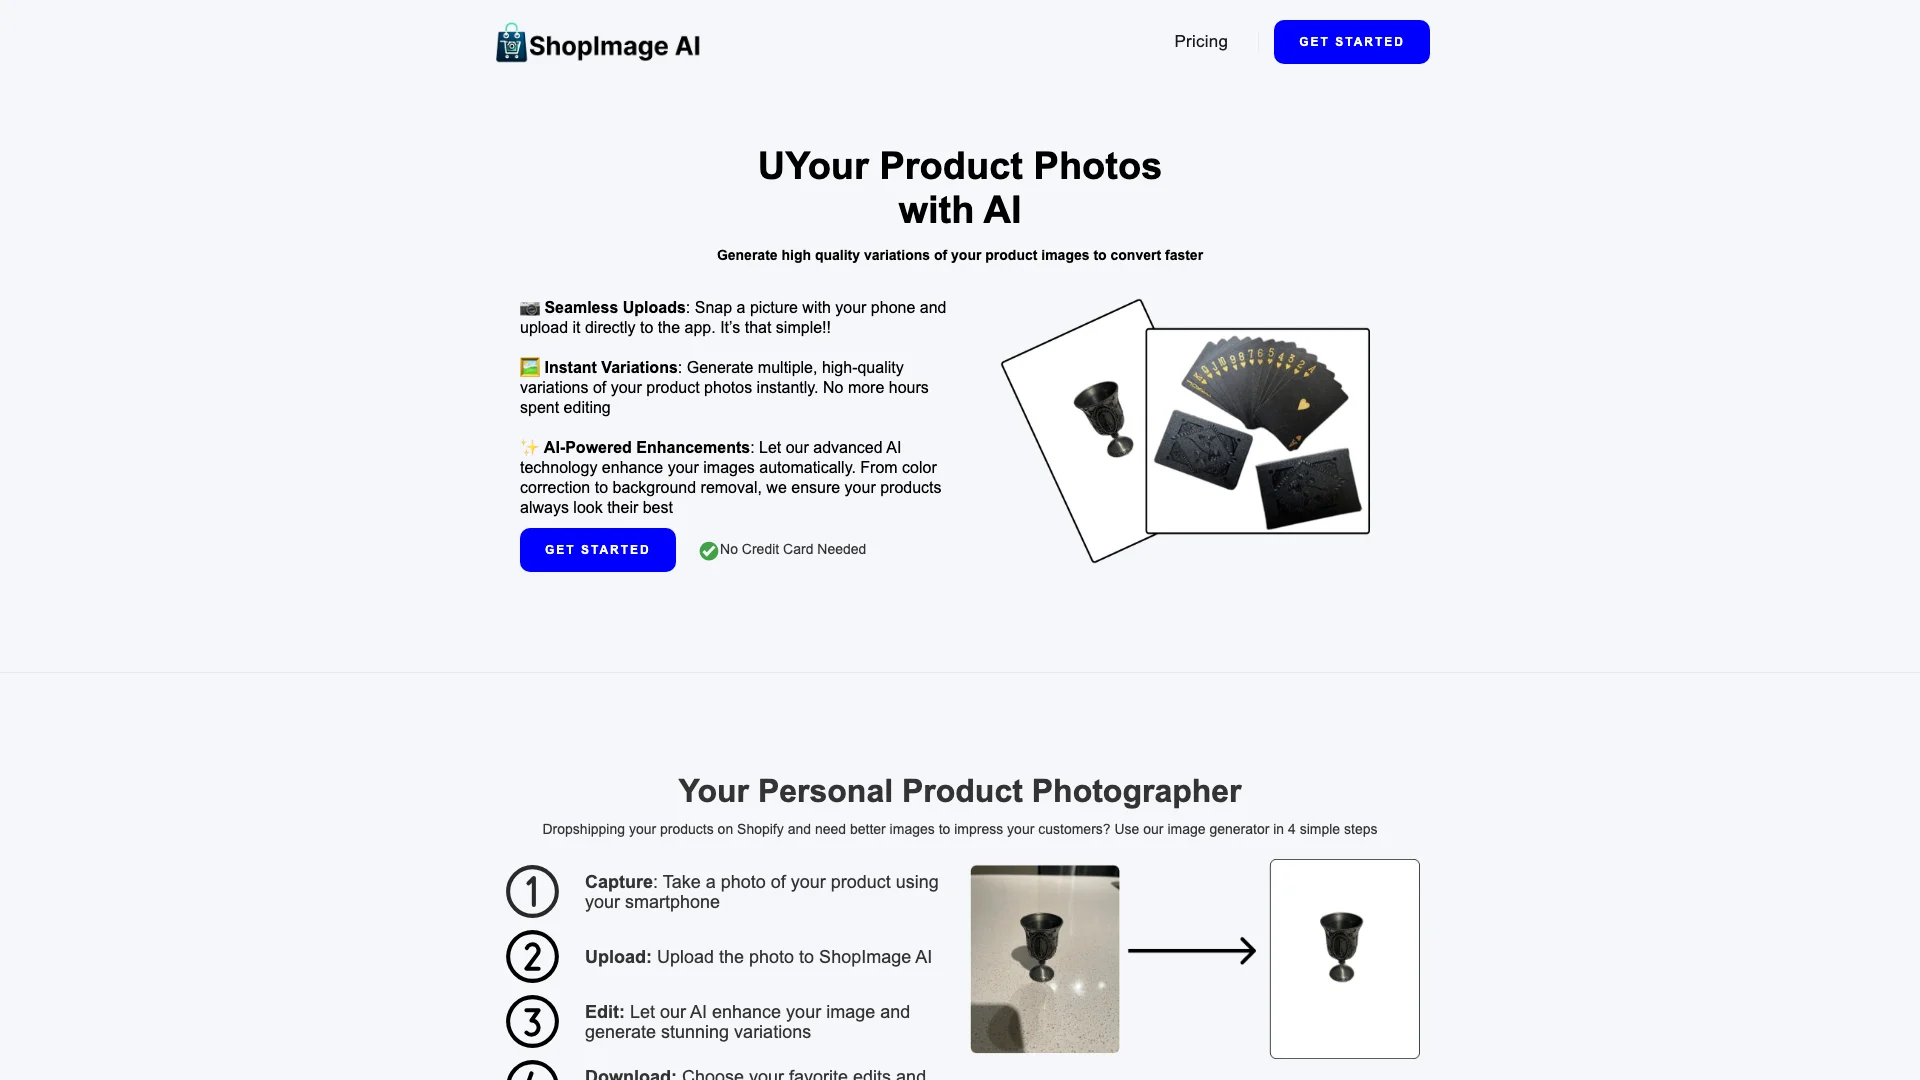Click the after photo of the goblet product

coord(1344,957)
